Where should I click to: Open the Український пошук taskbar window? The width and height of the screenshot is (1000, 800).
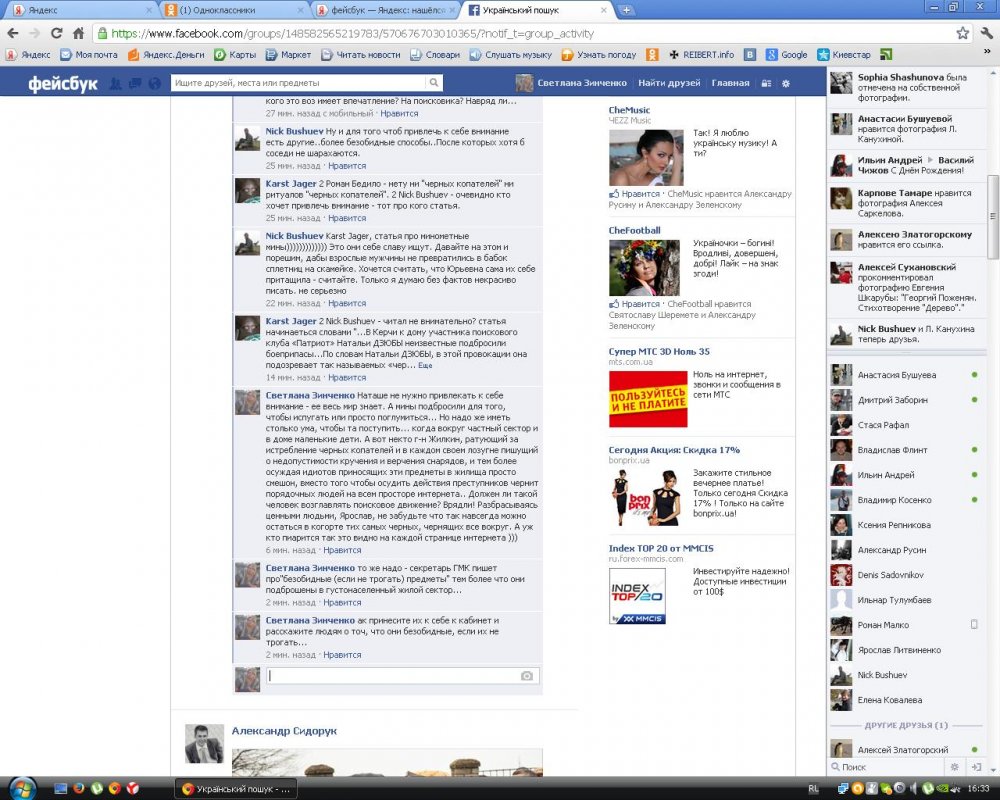(235, 789)
